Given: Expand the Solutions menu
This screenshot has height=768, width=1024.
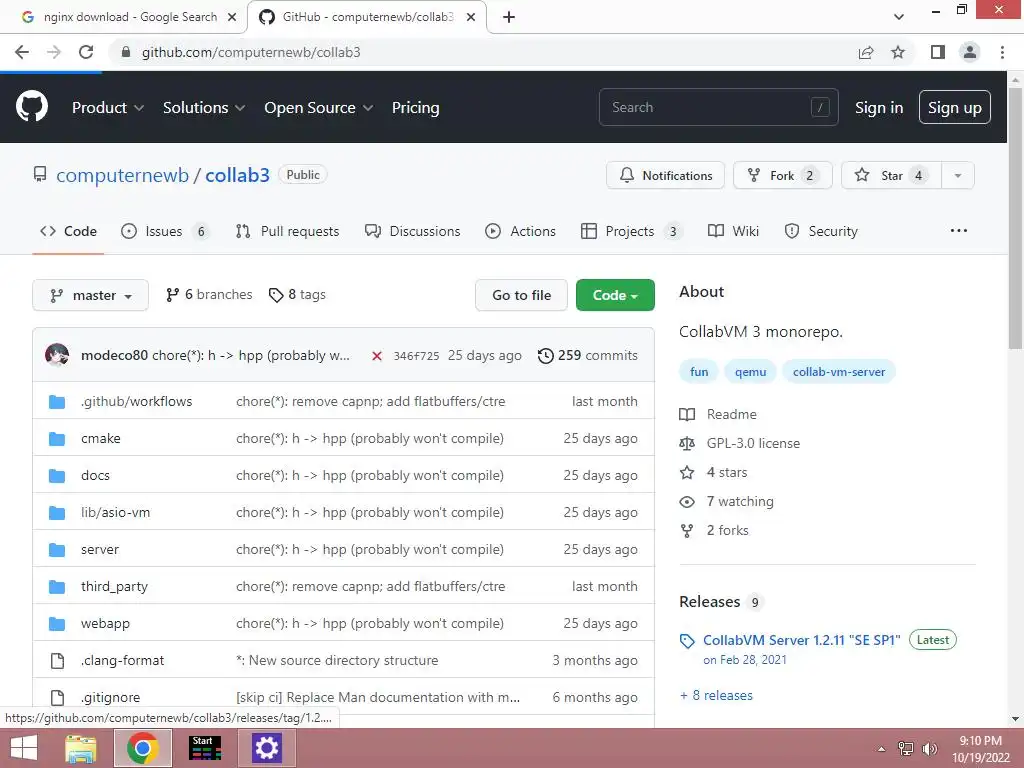Looking at the screenshot, I should (x=204, y=107).
